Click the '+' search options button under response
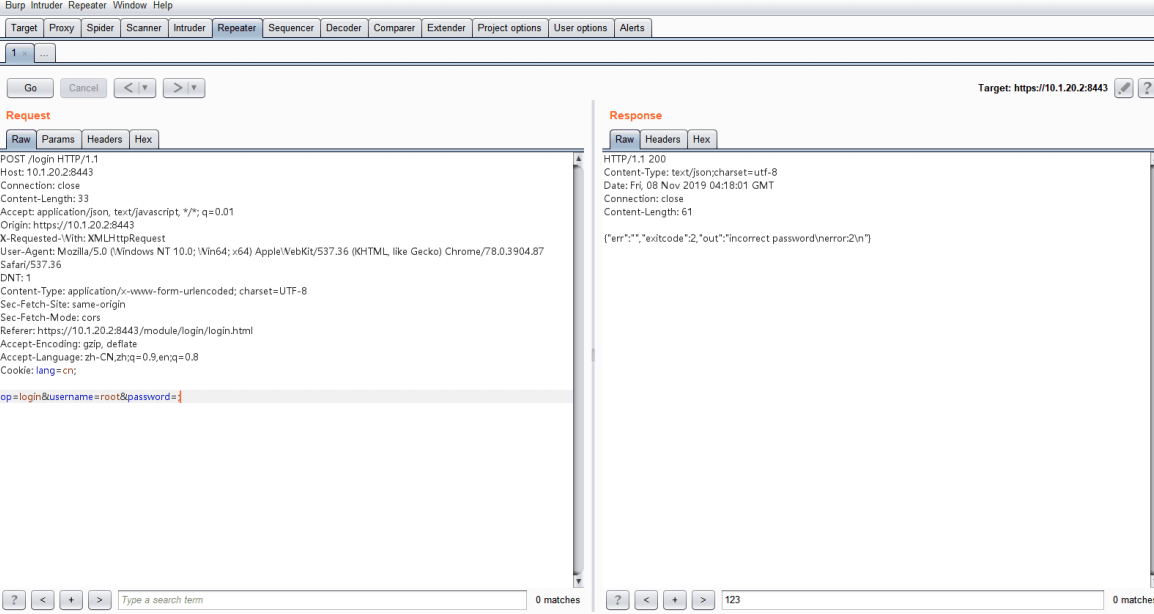Screen dimensions: 1154x614 coord(675,600)
